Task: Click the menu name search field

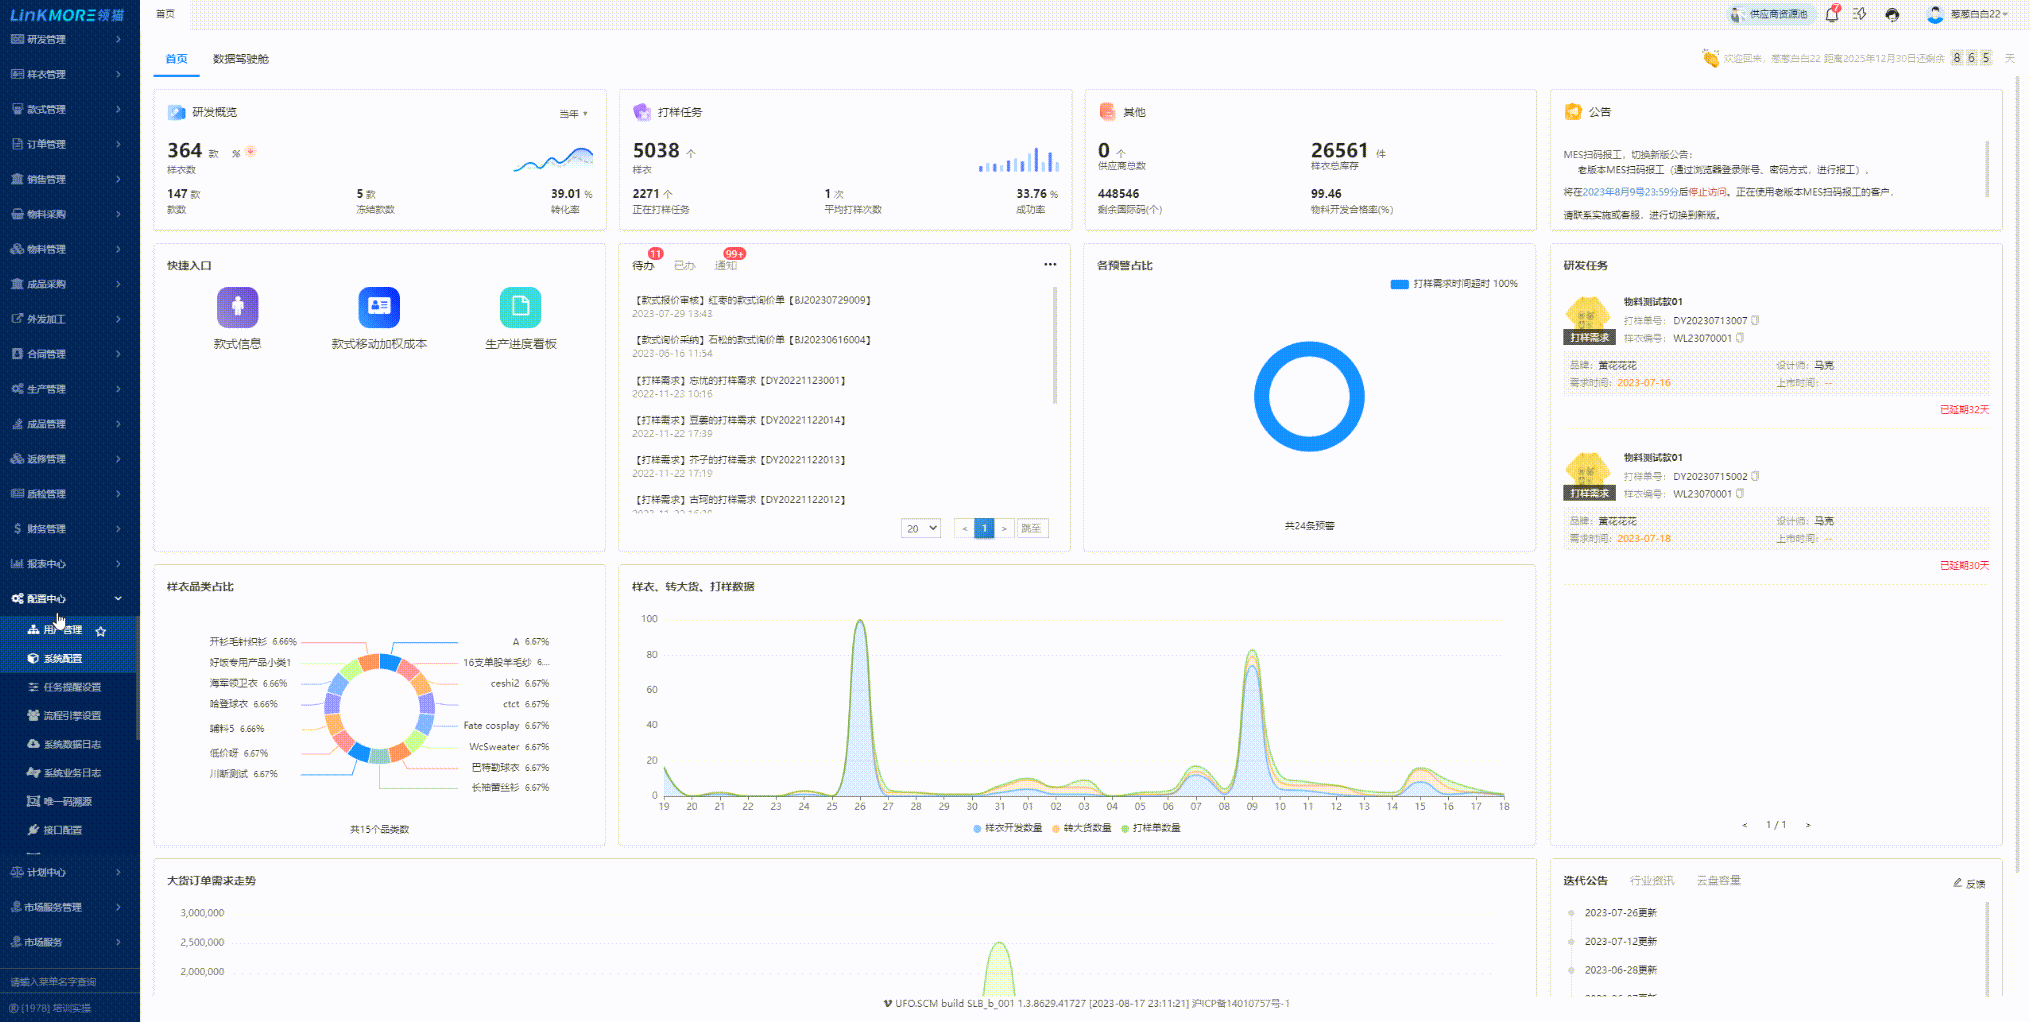Action: pos(70,981)
